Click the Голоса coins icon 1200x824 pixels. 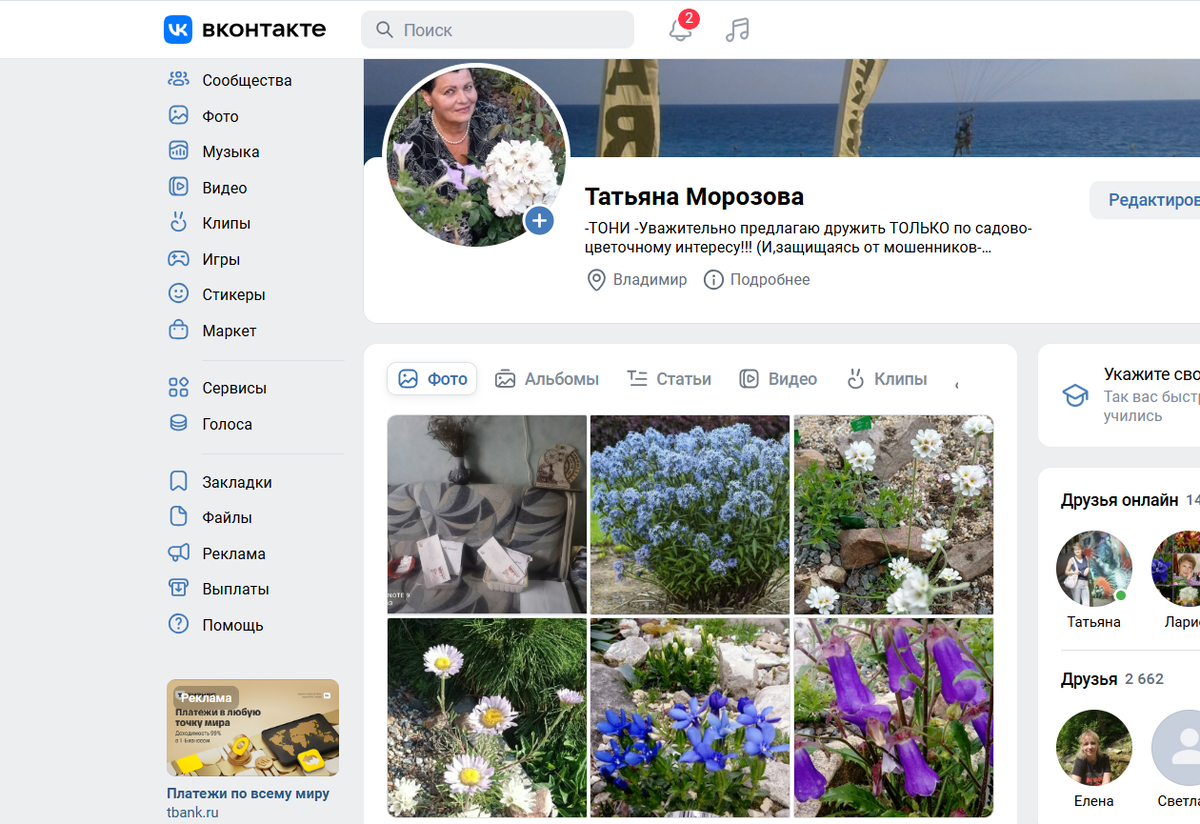tap(178, 424)
